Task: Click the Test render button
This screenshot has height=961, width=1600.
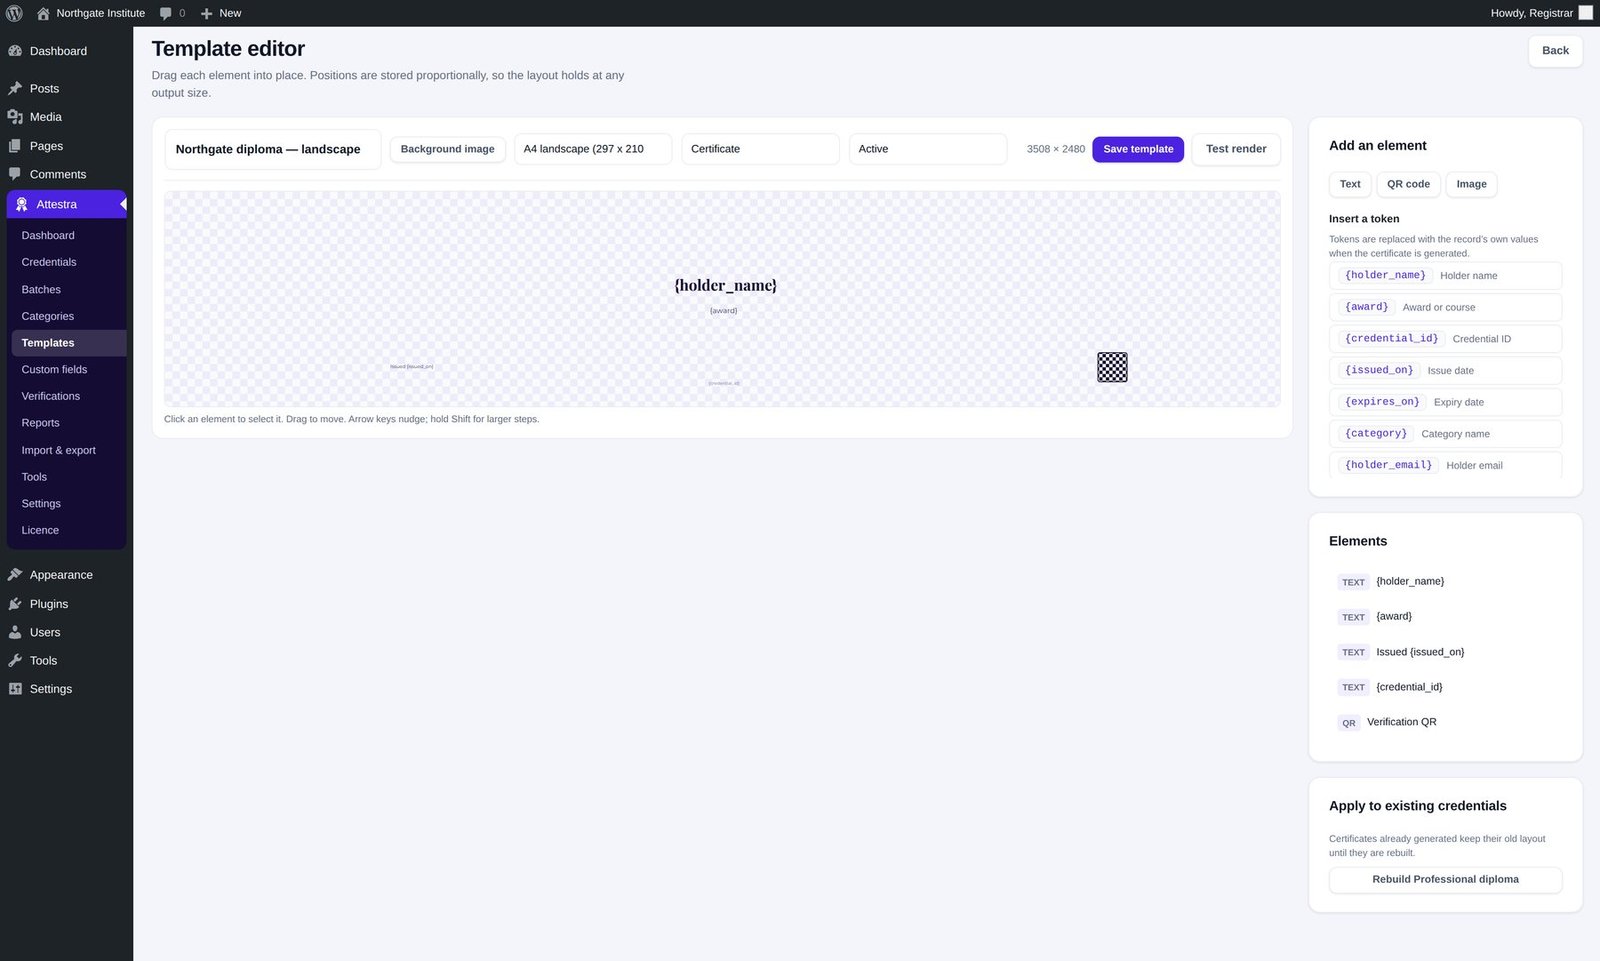Action: point(1236,149)
